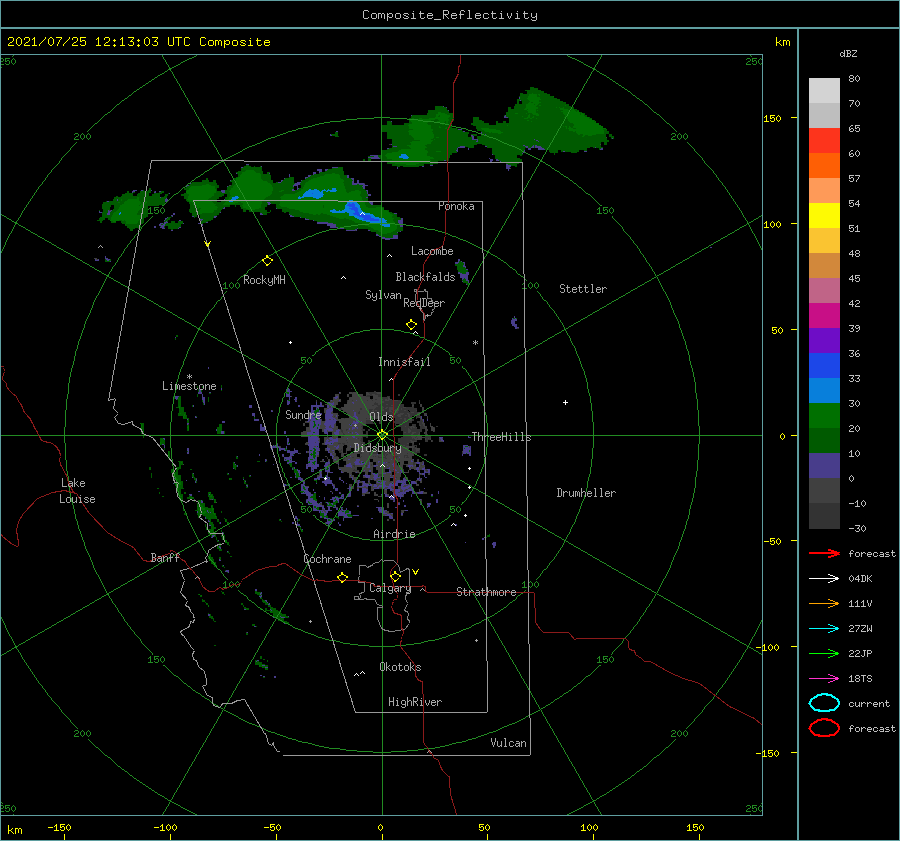Image resolution: width=900 pixels, height=841 pixels.
Task: Click the 04DK legend text
Action: point(860,579)
